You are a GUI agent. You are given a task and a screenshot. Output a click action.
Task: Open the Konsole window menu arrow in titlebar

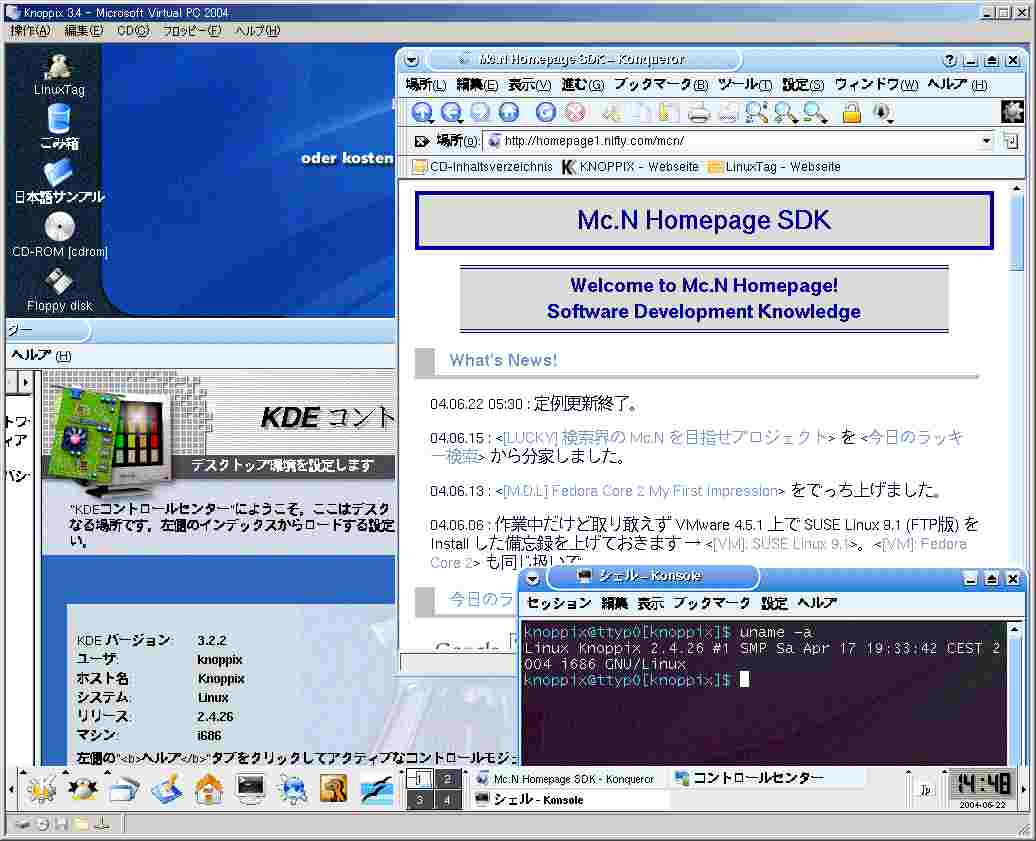pyautogui.click(x=533, y=578)
